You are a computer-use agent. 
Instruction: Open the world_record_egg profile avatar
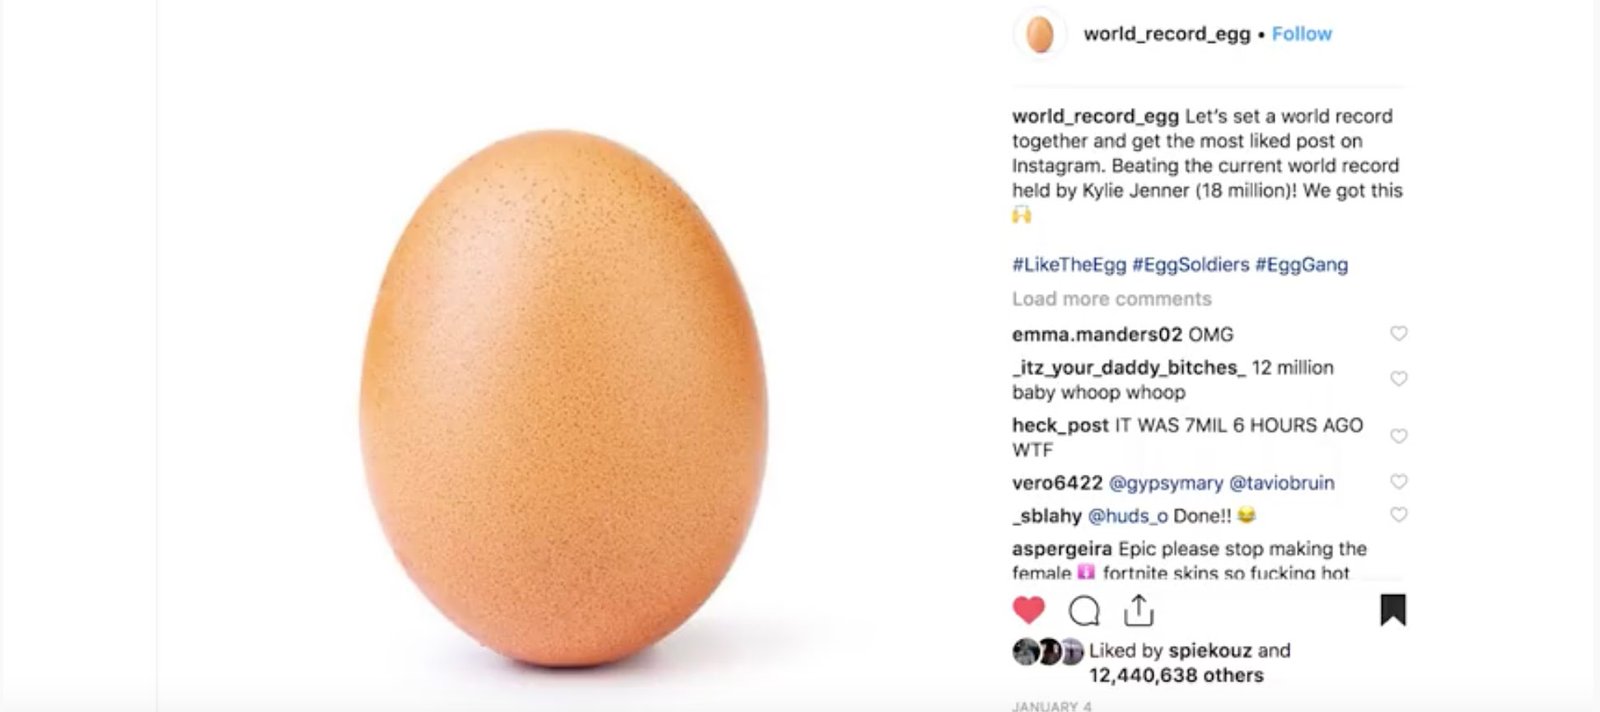1039,34
